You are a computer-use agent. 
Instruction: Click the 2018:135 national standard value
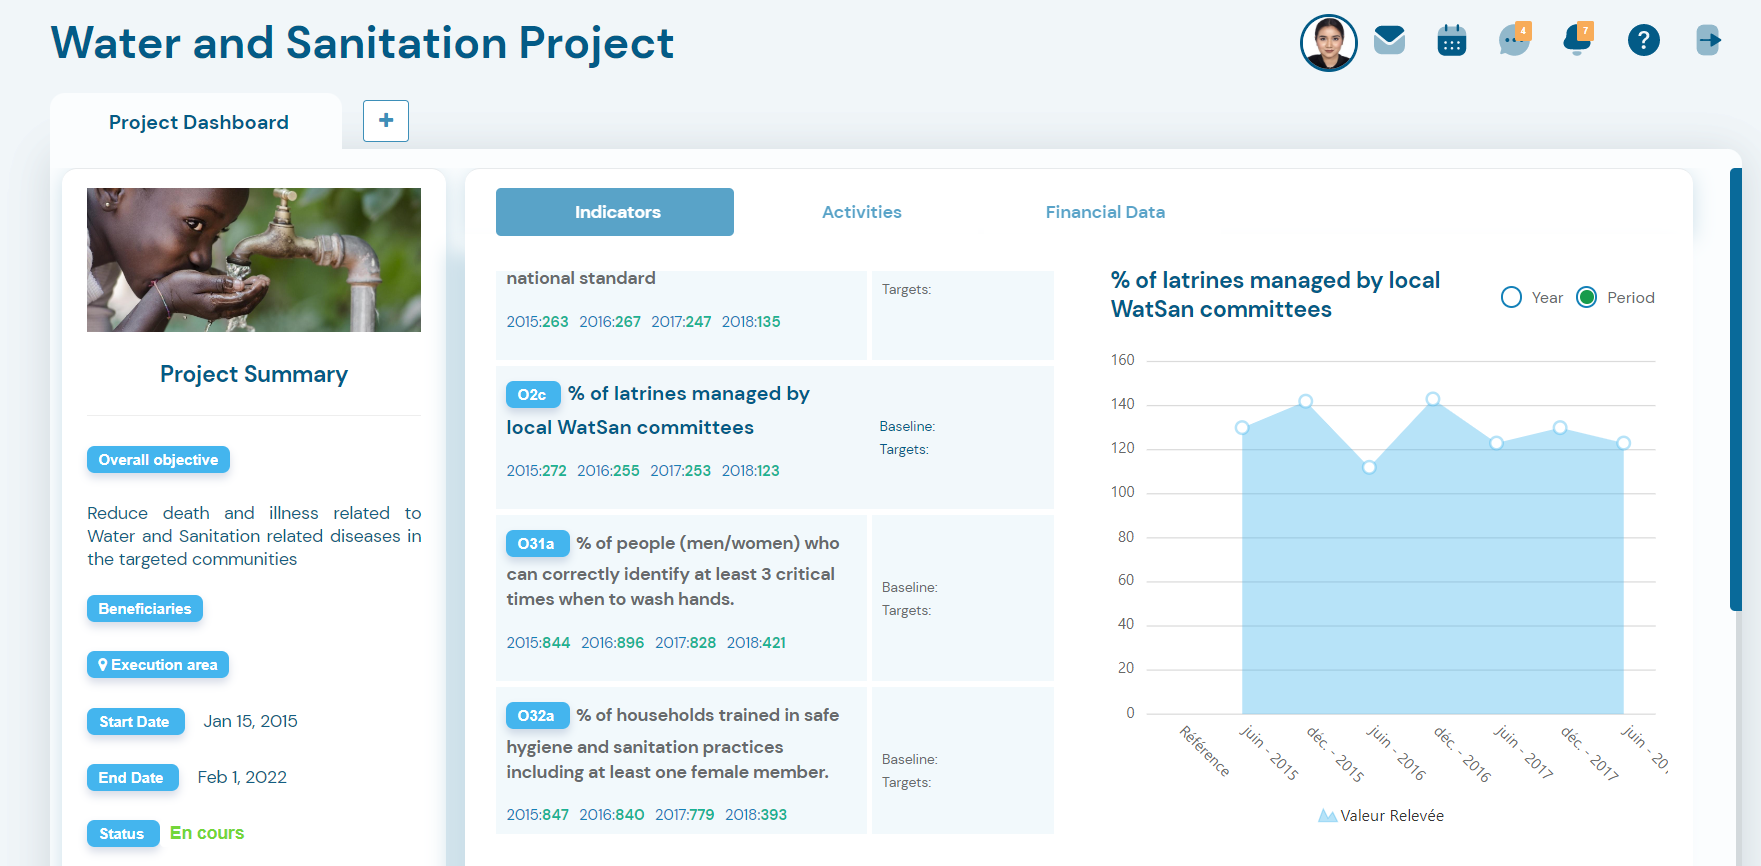751,322
